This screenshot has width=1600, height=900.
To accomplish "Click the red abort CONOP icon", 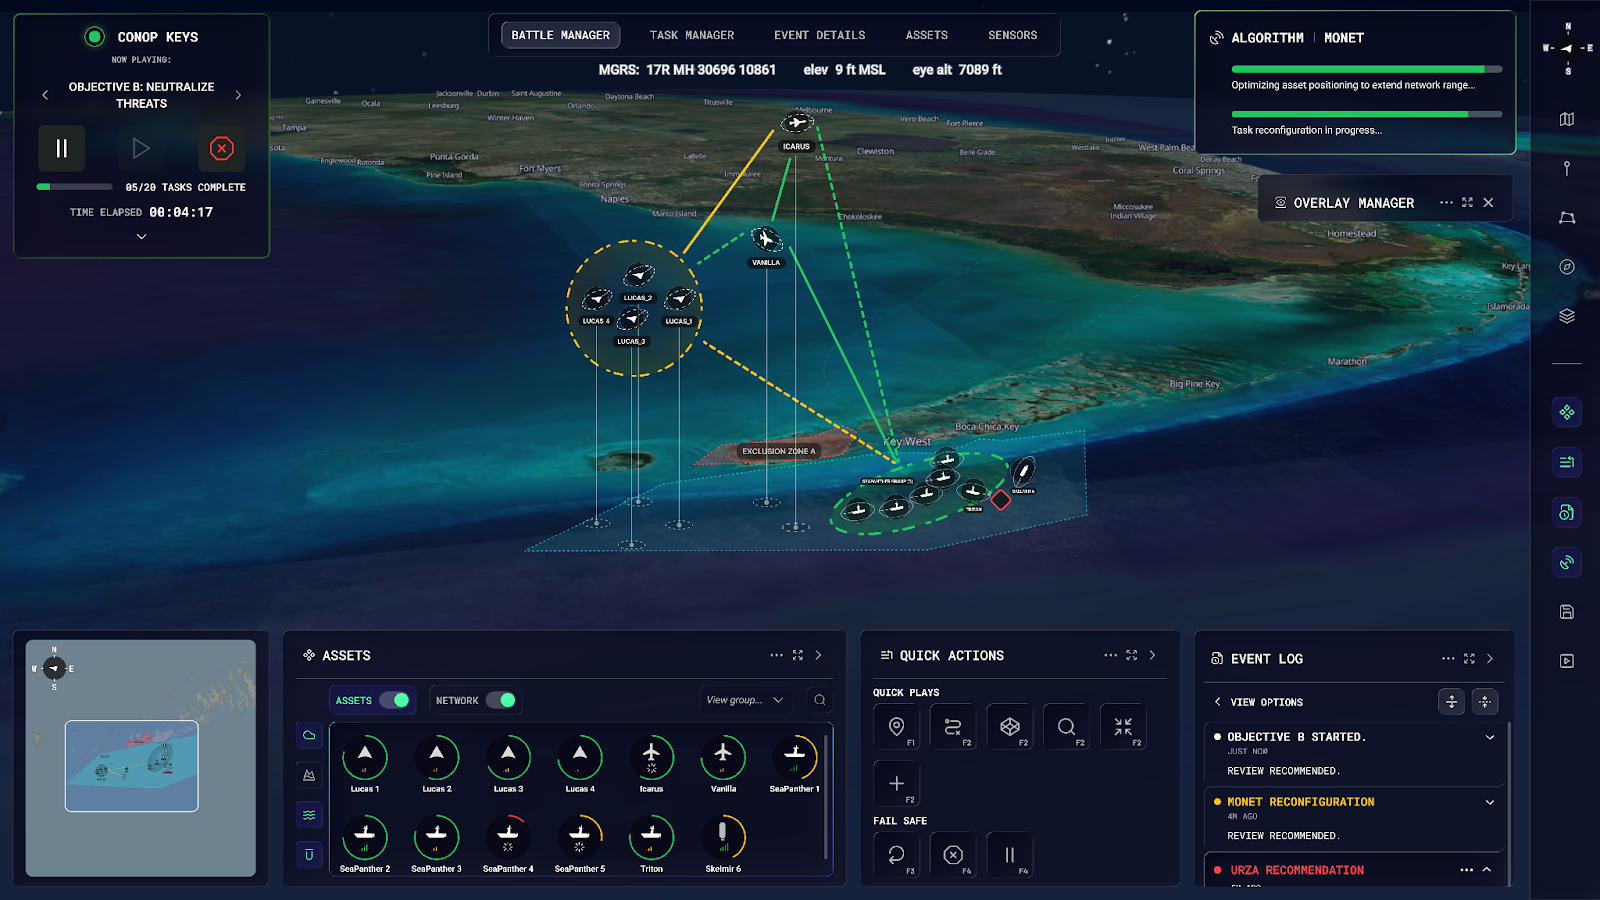I will (221, 149).
